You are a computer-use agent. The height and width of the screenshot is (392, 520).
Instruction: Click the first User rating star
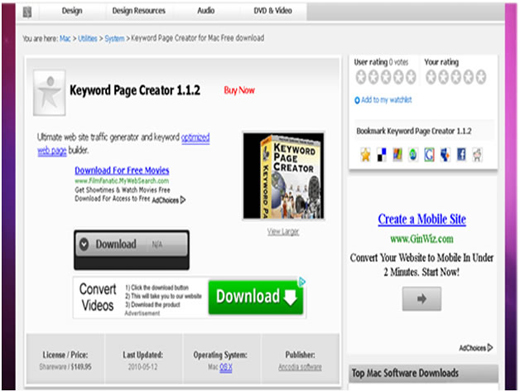tap(361, 77)
